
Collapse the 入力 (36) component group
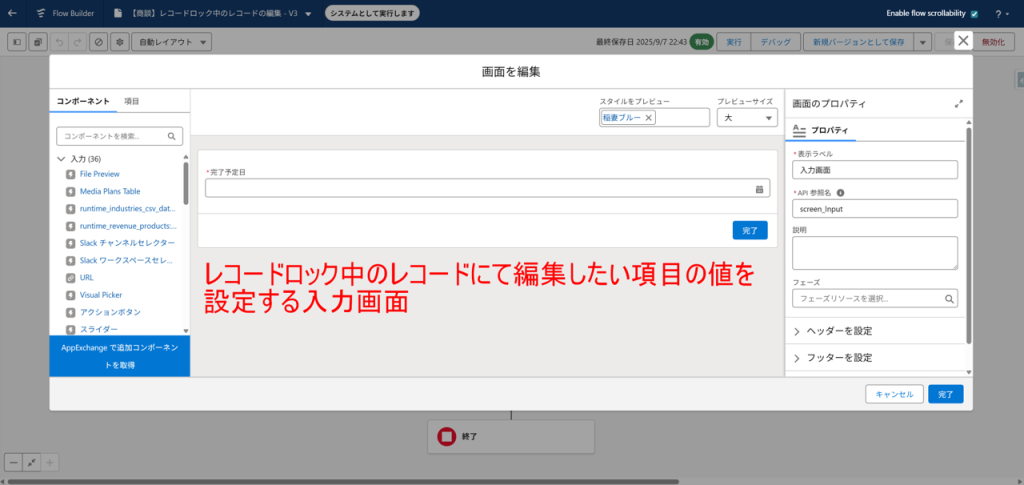click(x=62, y=159)
